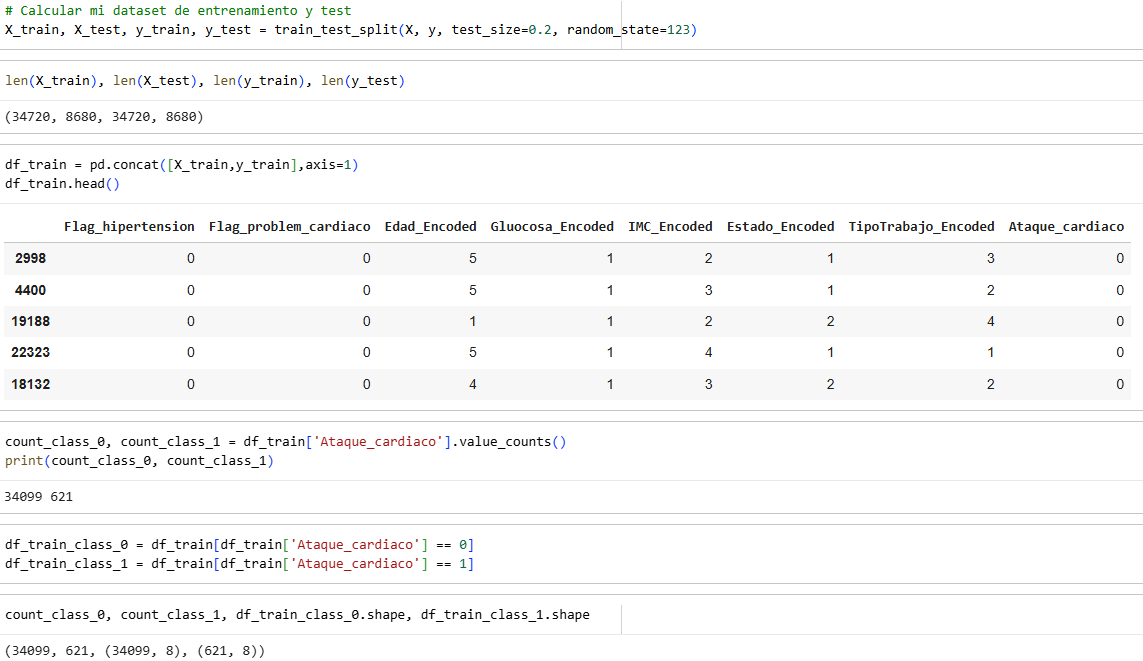This screenshot has width=1143, height=661.
Task: Select the len(X_train) code cell
Action: coord(205,81)
